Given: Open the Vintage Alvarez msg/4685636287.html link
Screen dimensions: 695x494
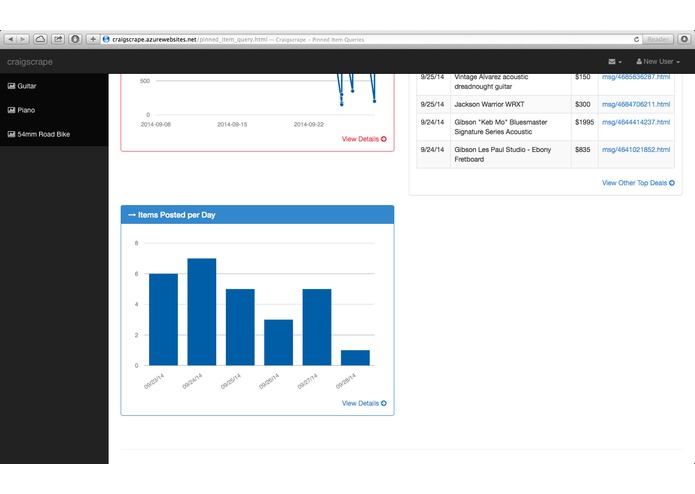Looking at the screenshot, I should (636, 77).
